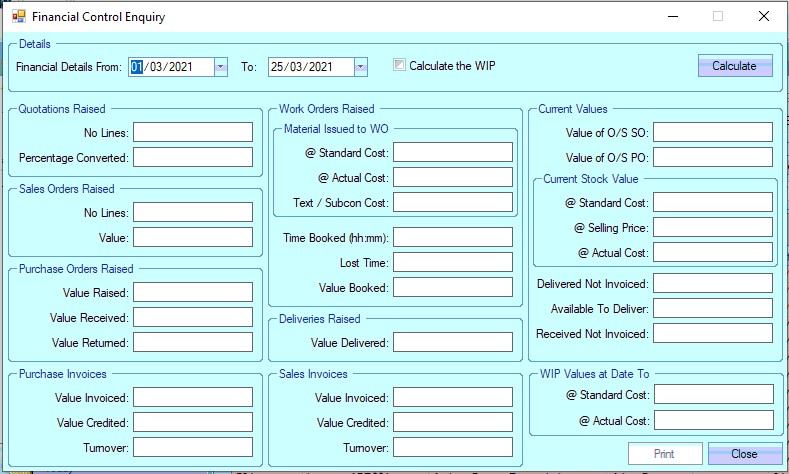Click the WIP Values Actual Cost field
The width and height of the screenshot is (789, 474).
[x=713, y=420]
